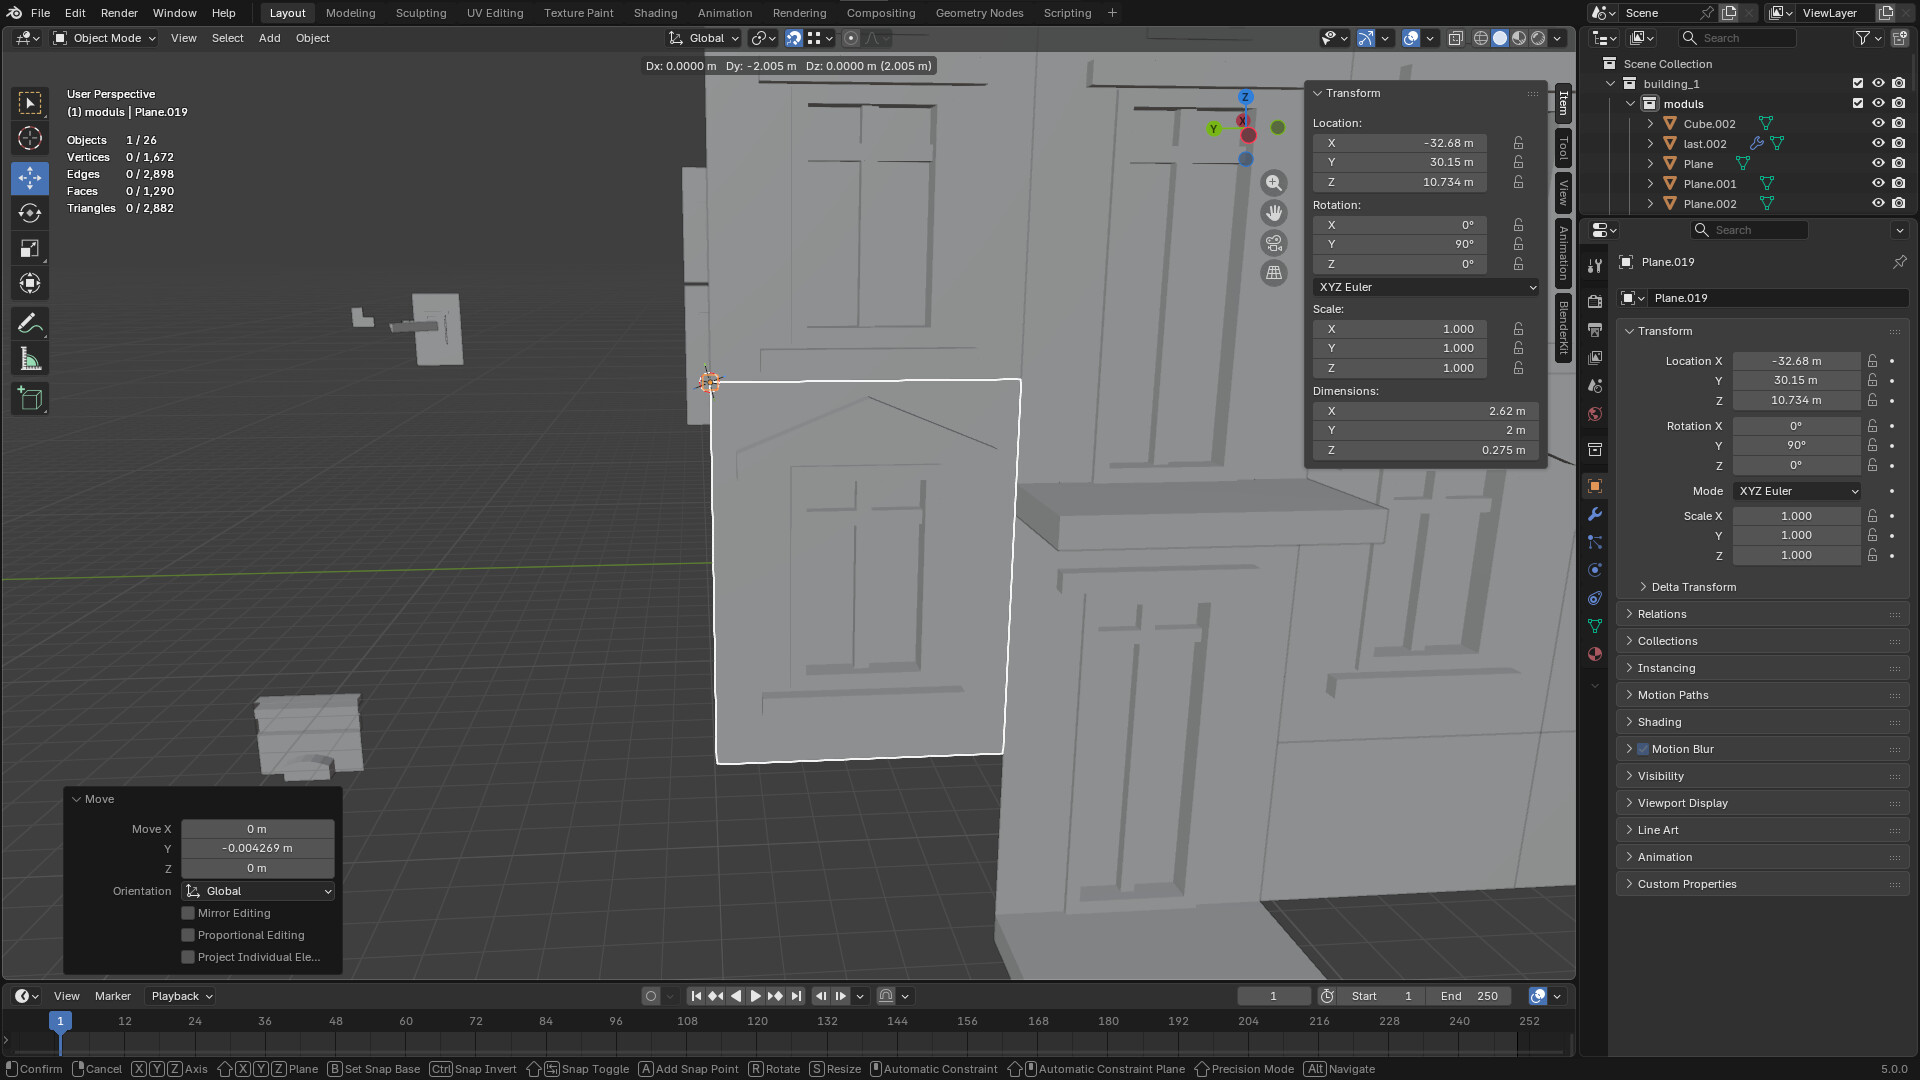The image size is (1920, 1080).
Task: Open the Modifiers wrench properties tab
Action: (x=1595, y=514)
